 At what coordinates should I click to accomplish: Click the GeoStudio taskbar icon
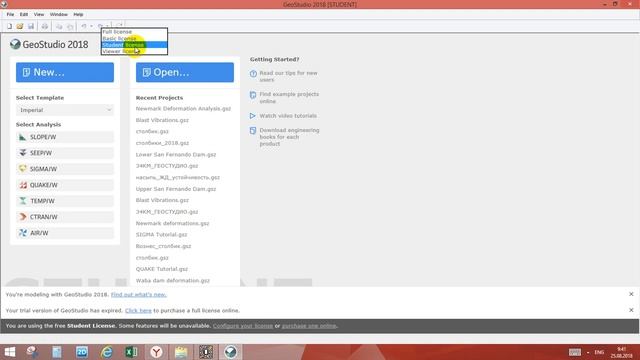(231, 352)
